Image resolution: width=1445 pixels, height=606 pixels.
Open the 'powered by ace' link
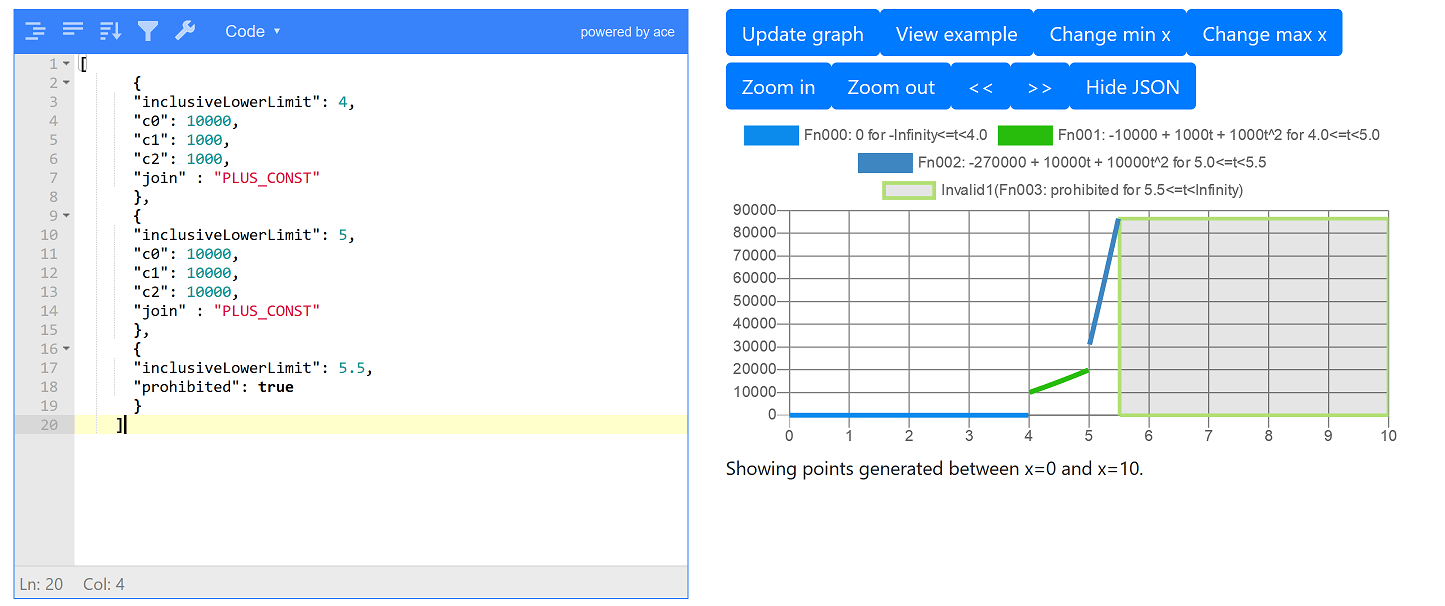point(627,32)
